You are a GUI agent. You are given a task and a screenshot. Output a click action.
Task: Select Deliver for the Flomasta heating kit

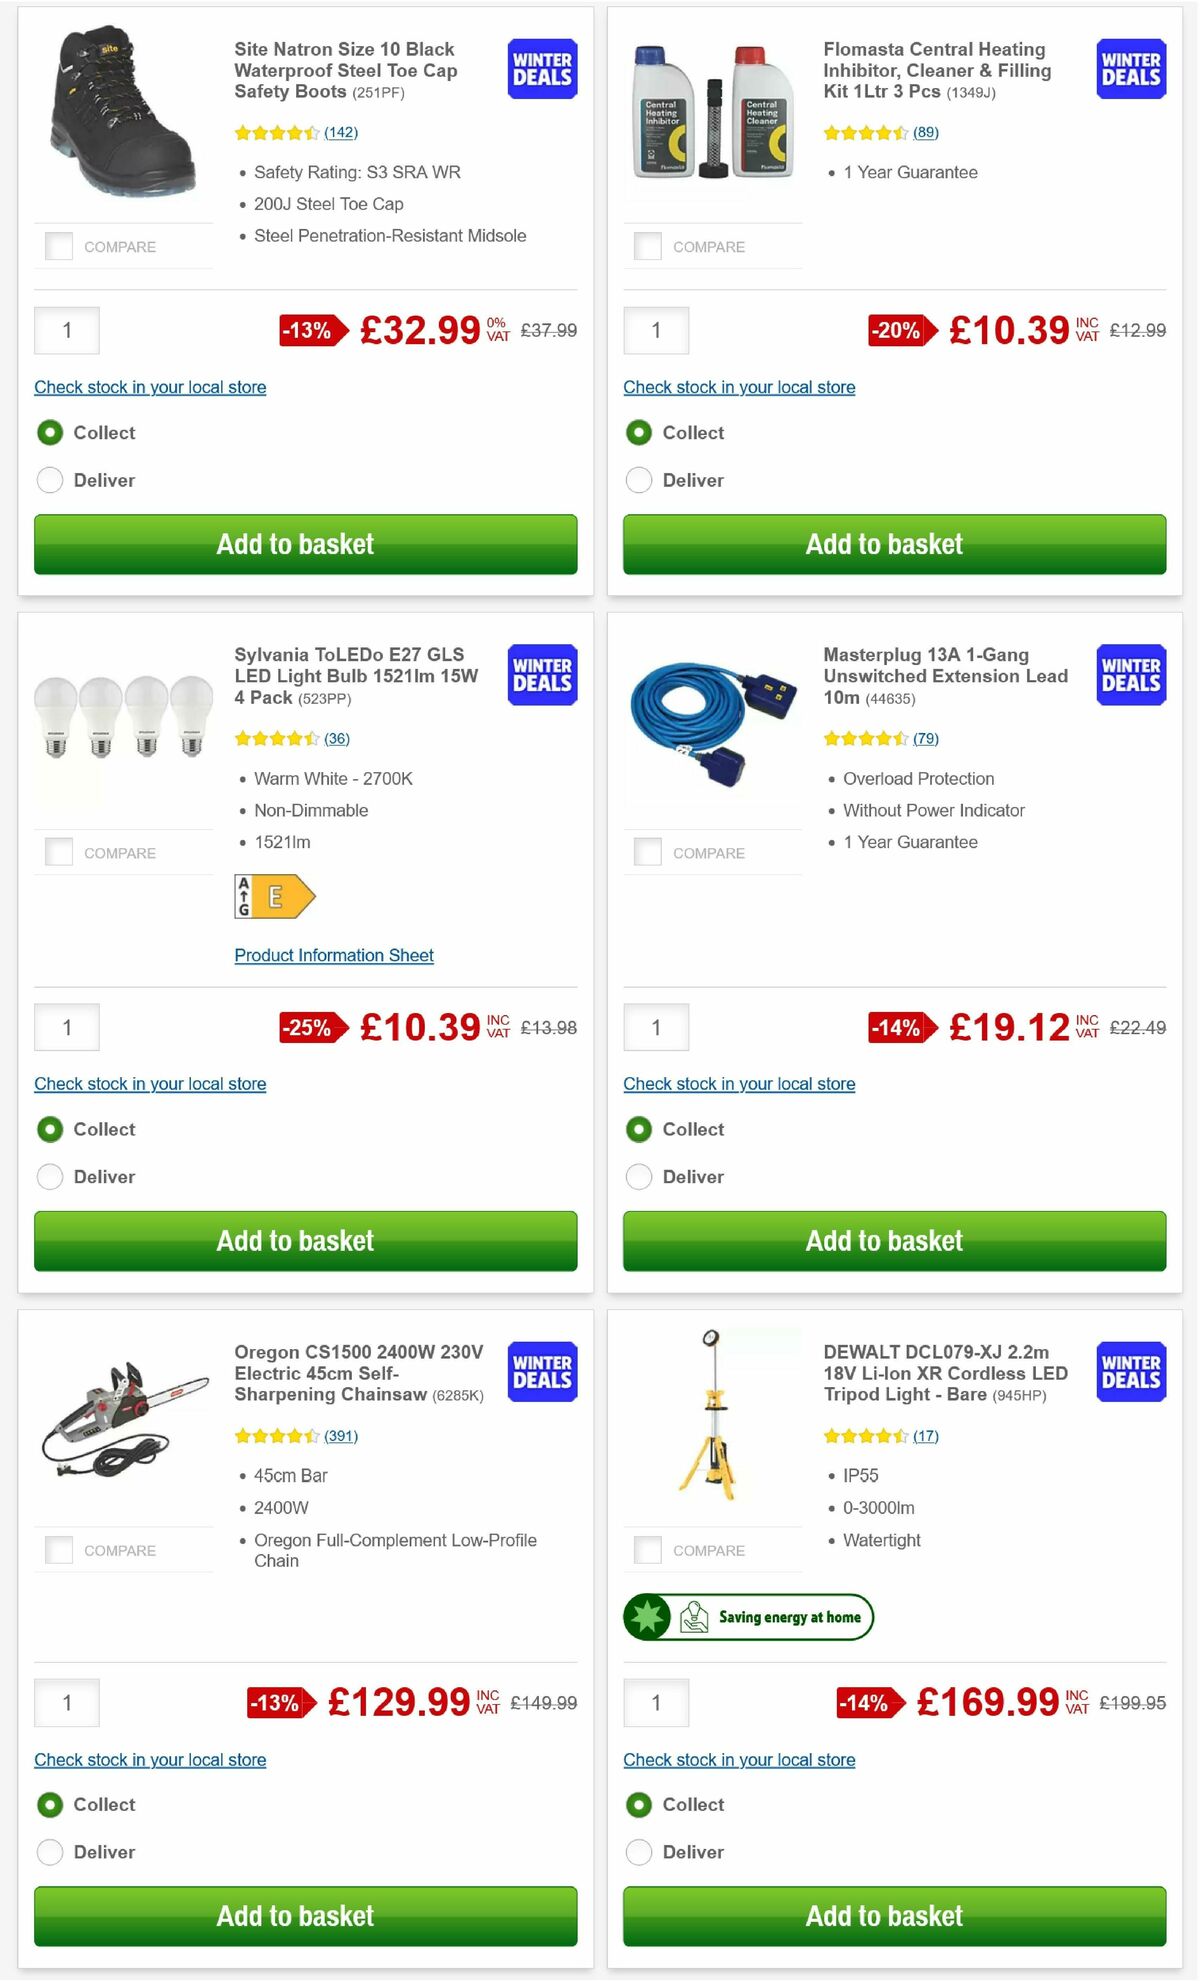(638, 480)
